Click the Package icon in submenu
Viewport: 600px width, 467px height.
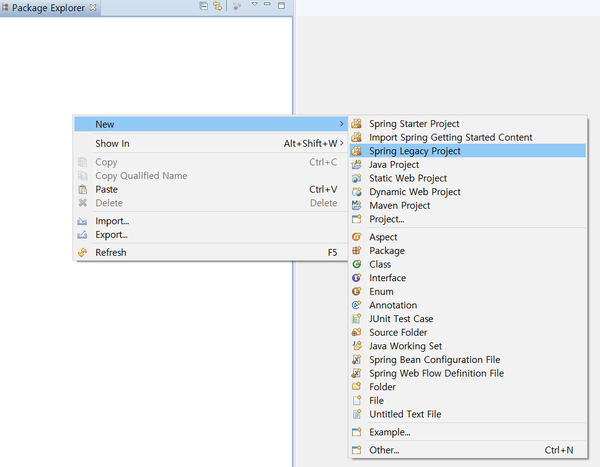357,250
